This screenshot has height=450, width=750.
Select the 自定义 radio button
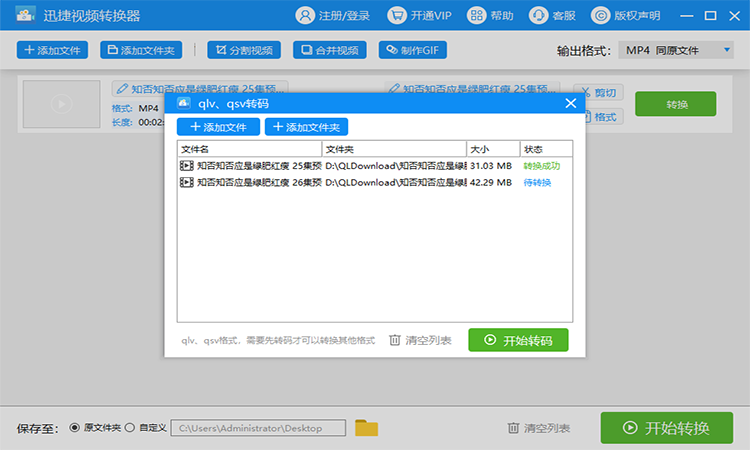coord(130,428)
